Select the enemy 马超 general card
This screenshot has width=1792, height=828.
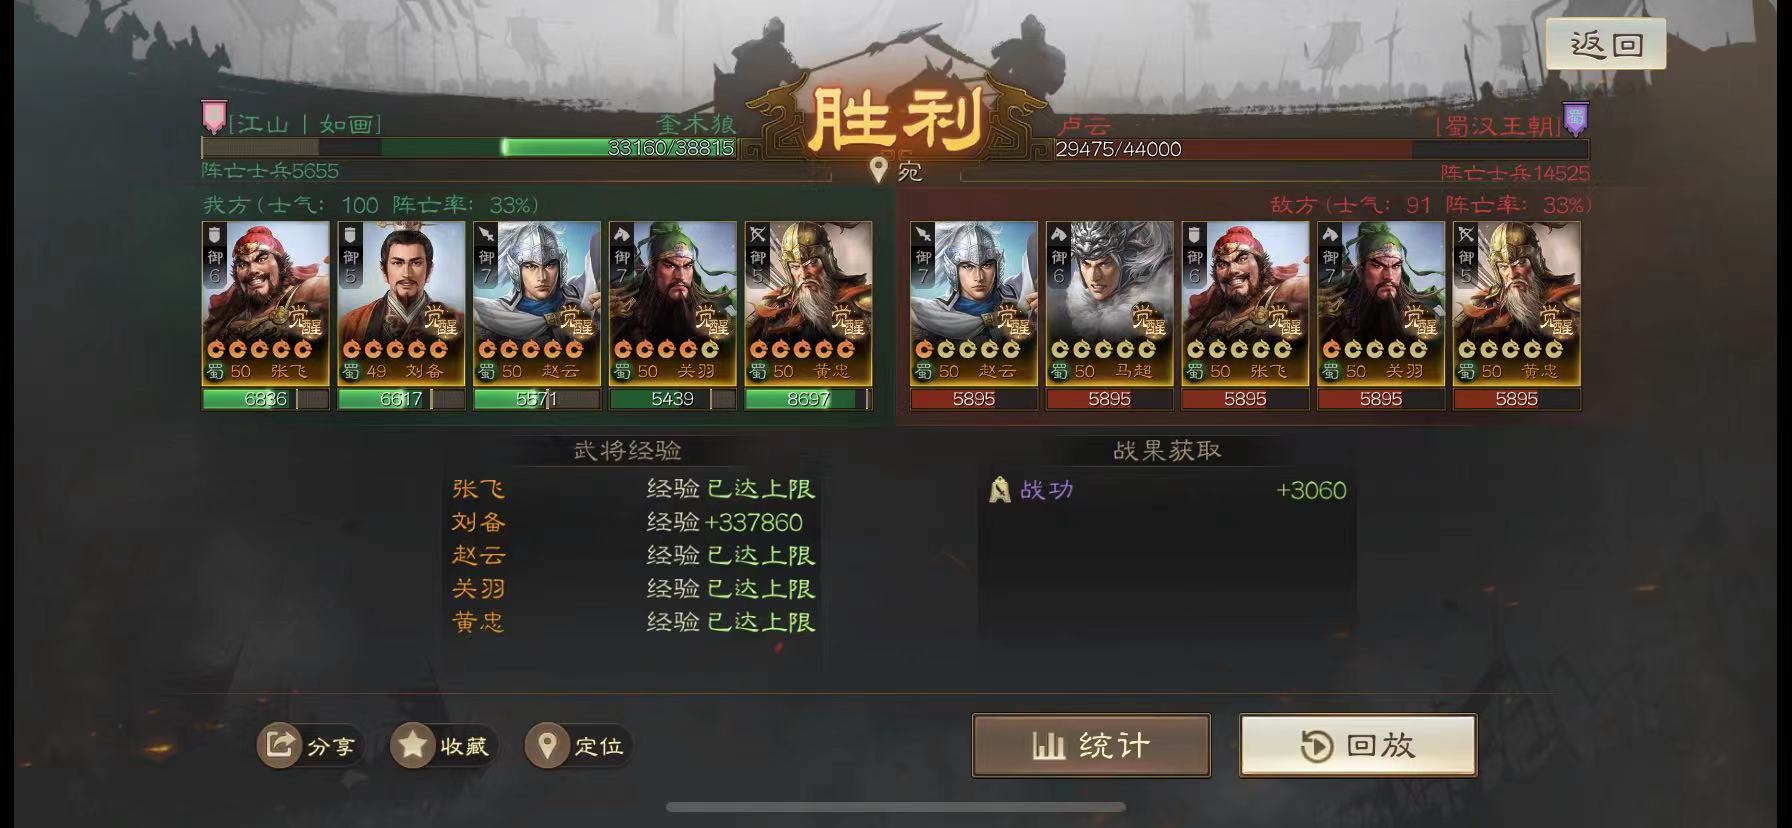pyautogui.click(x=1109, y=303)
